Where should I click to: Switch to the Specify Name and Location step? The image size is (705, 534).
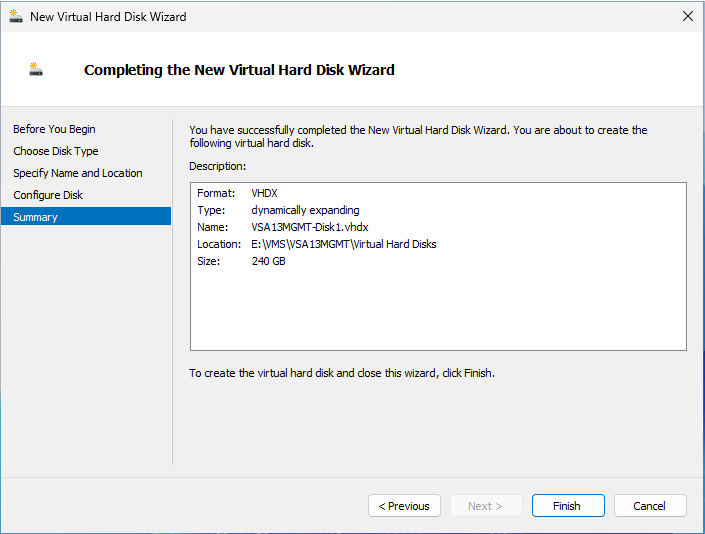[78, 173]
